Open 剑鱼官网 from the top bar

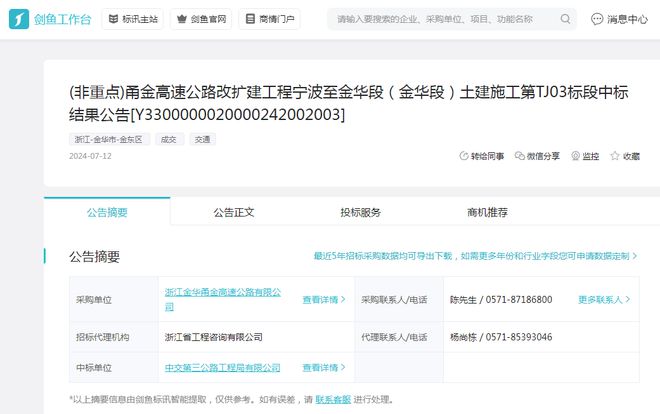pos(201,19)
